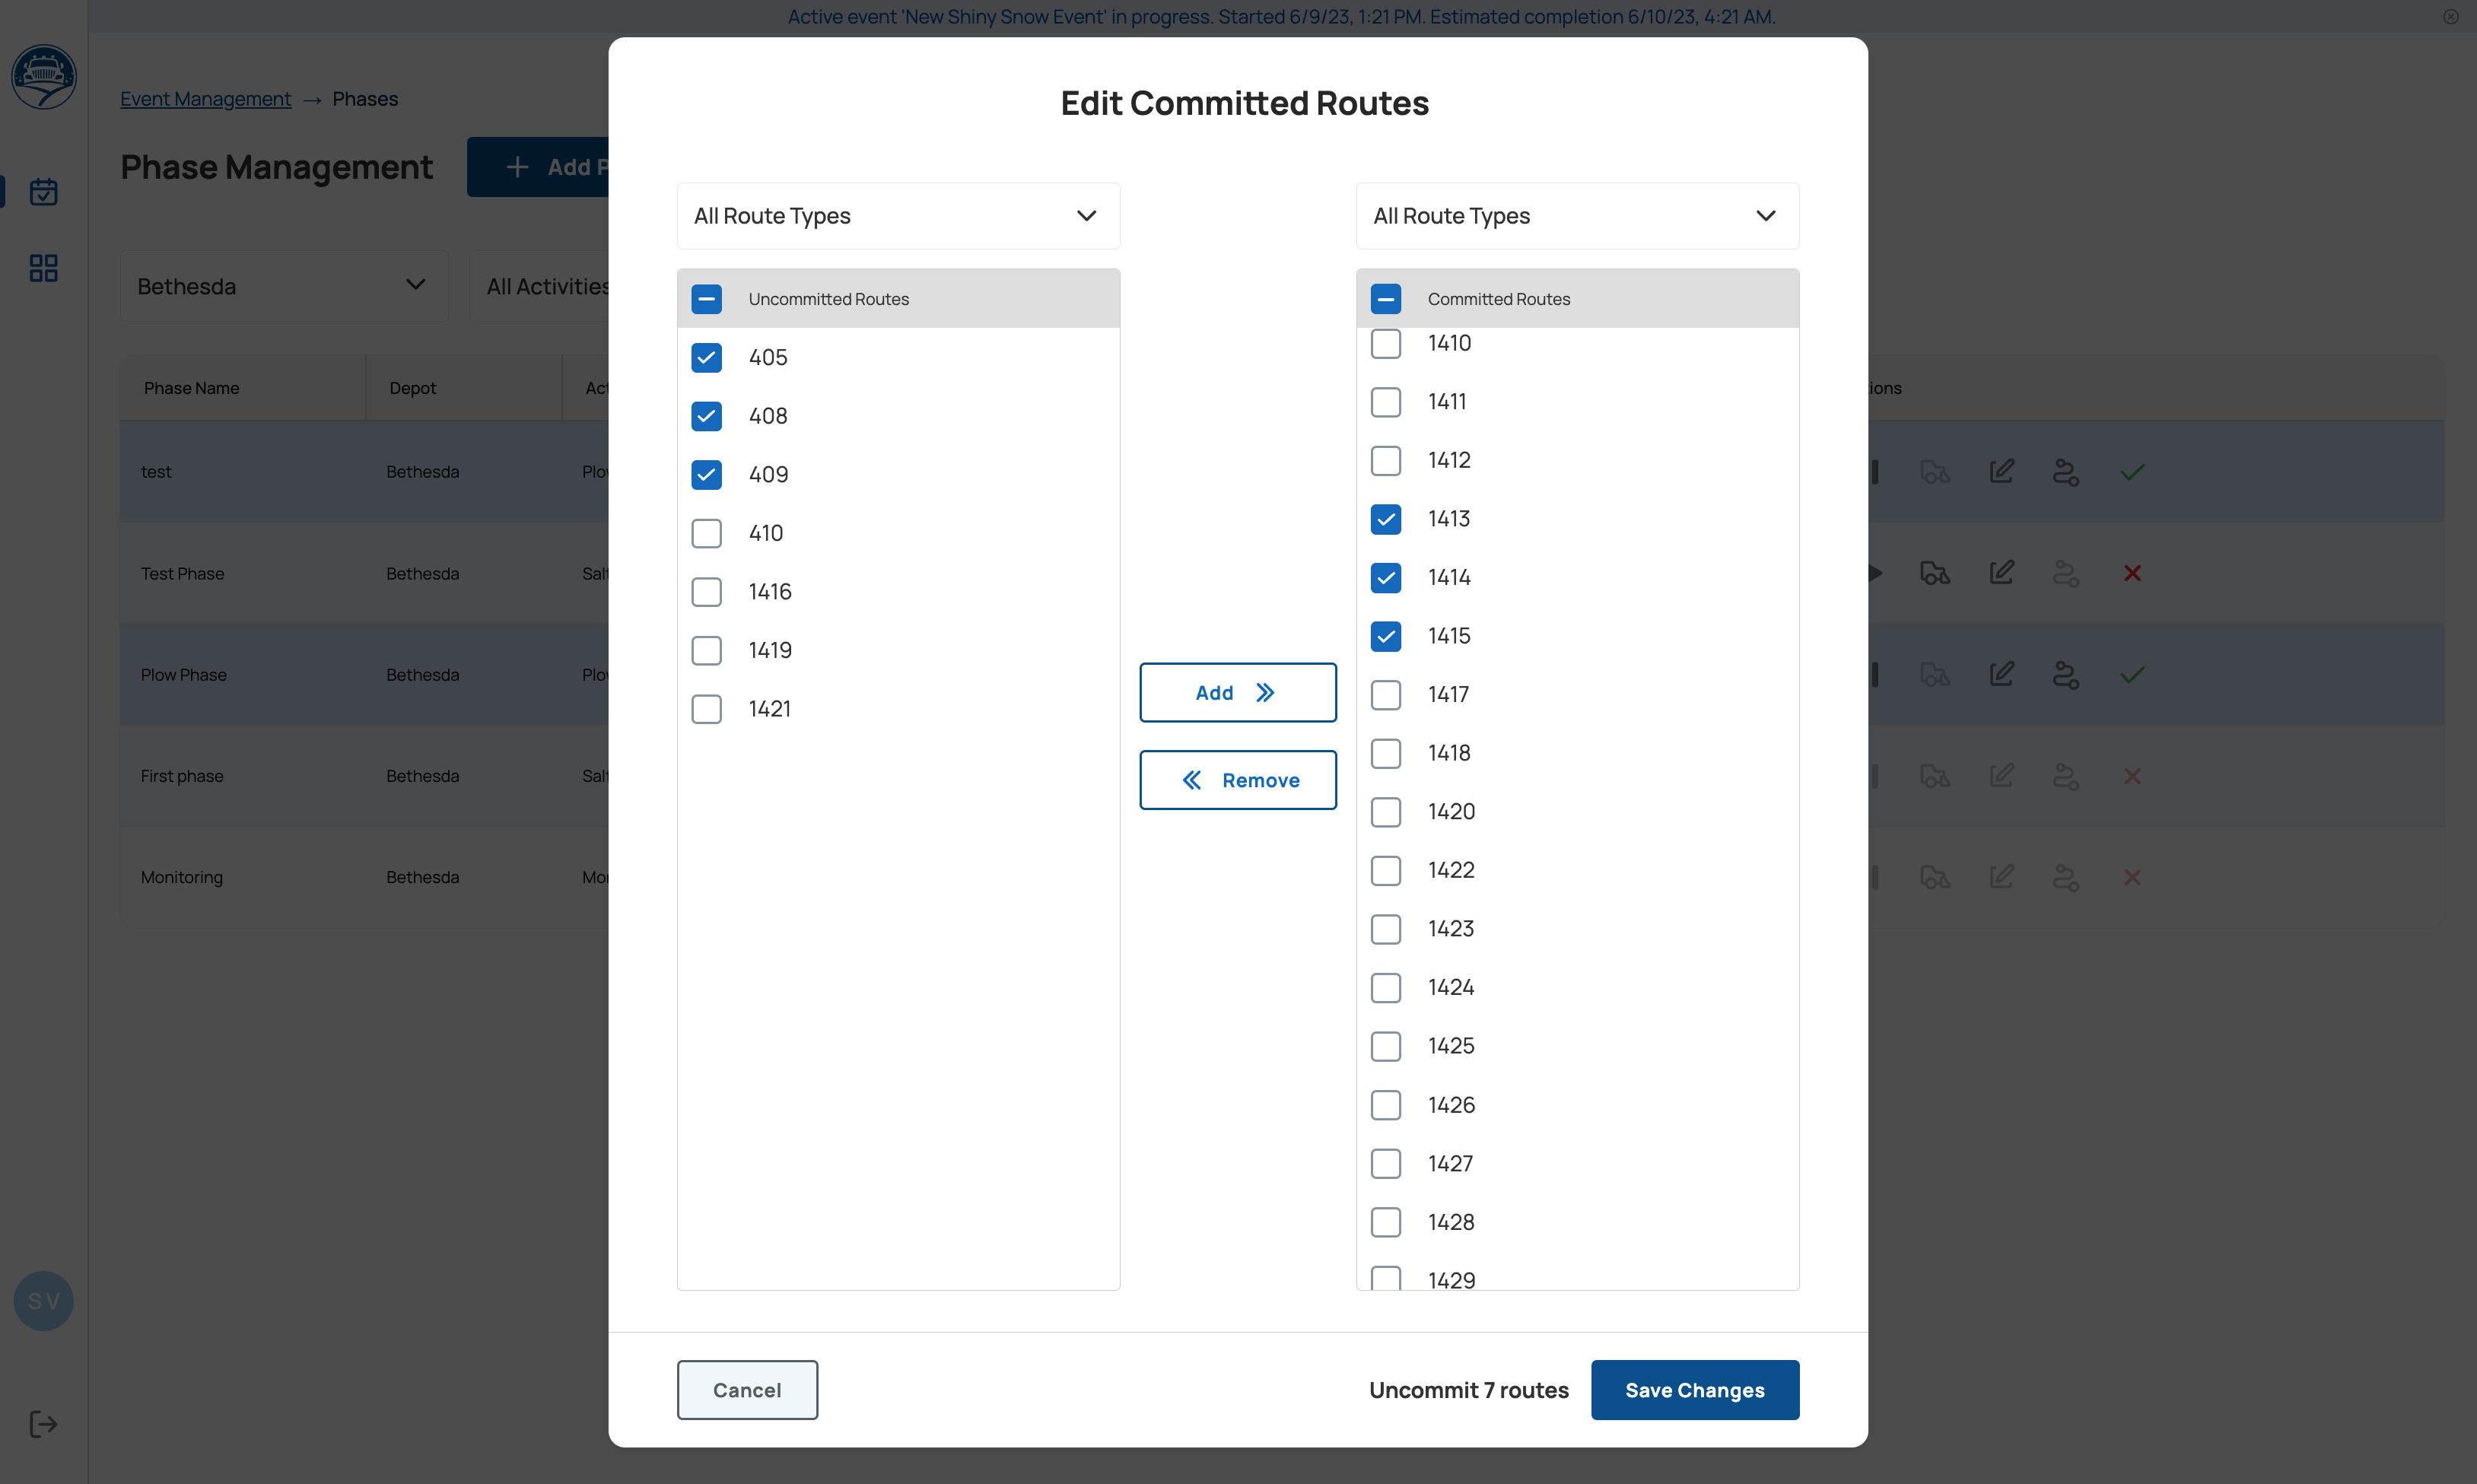
Task: Click the Event Management breadcrumb link
Action: 205,97
